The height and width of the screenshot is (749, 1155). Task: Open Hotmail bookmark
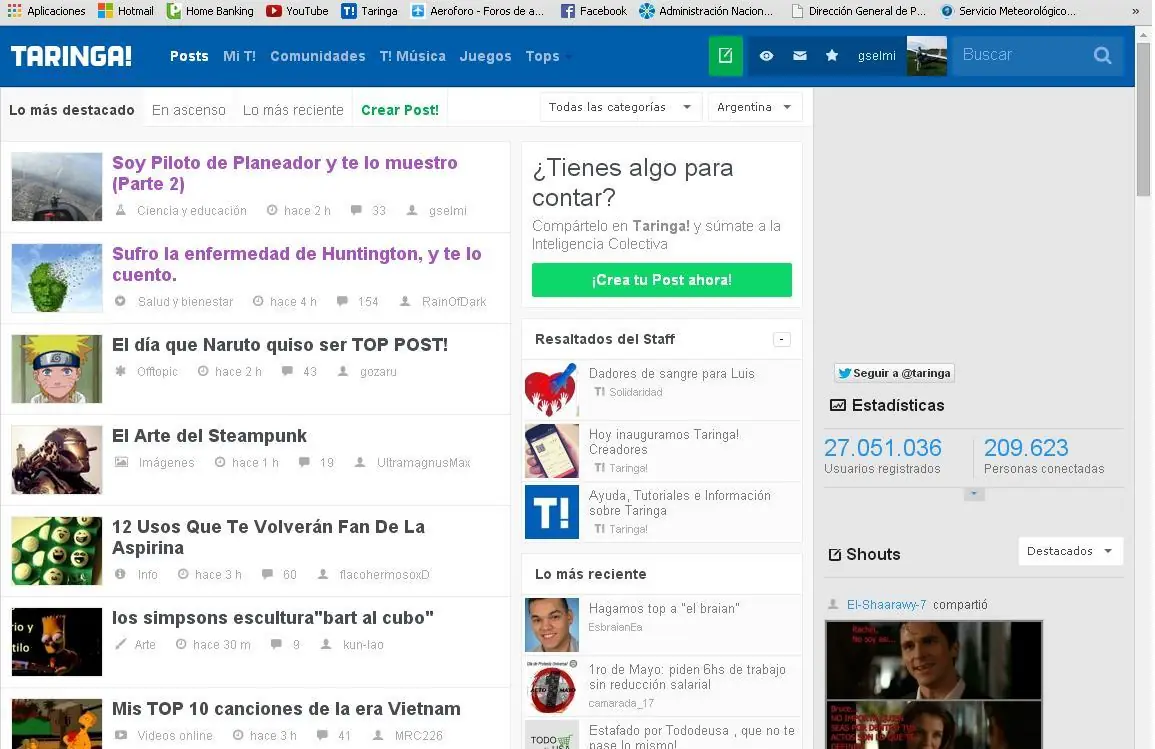pos(126,11)
